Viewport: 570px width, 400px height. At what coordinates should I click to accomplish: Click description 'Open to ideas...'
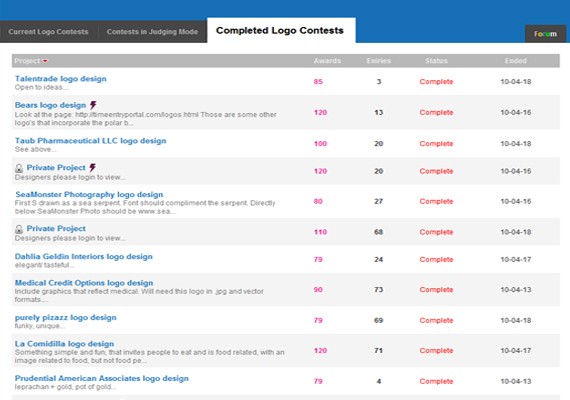41,87
